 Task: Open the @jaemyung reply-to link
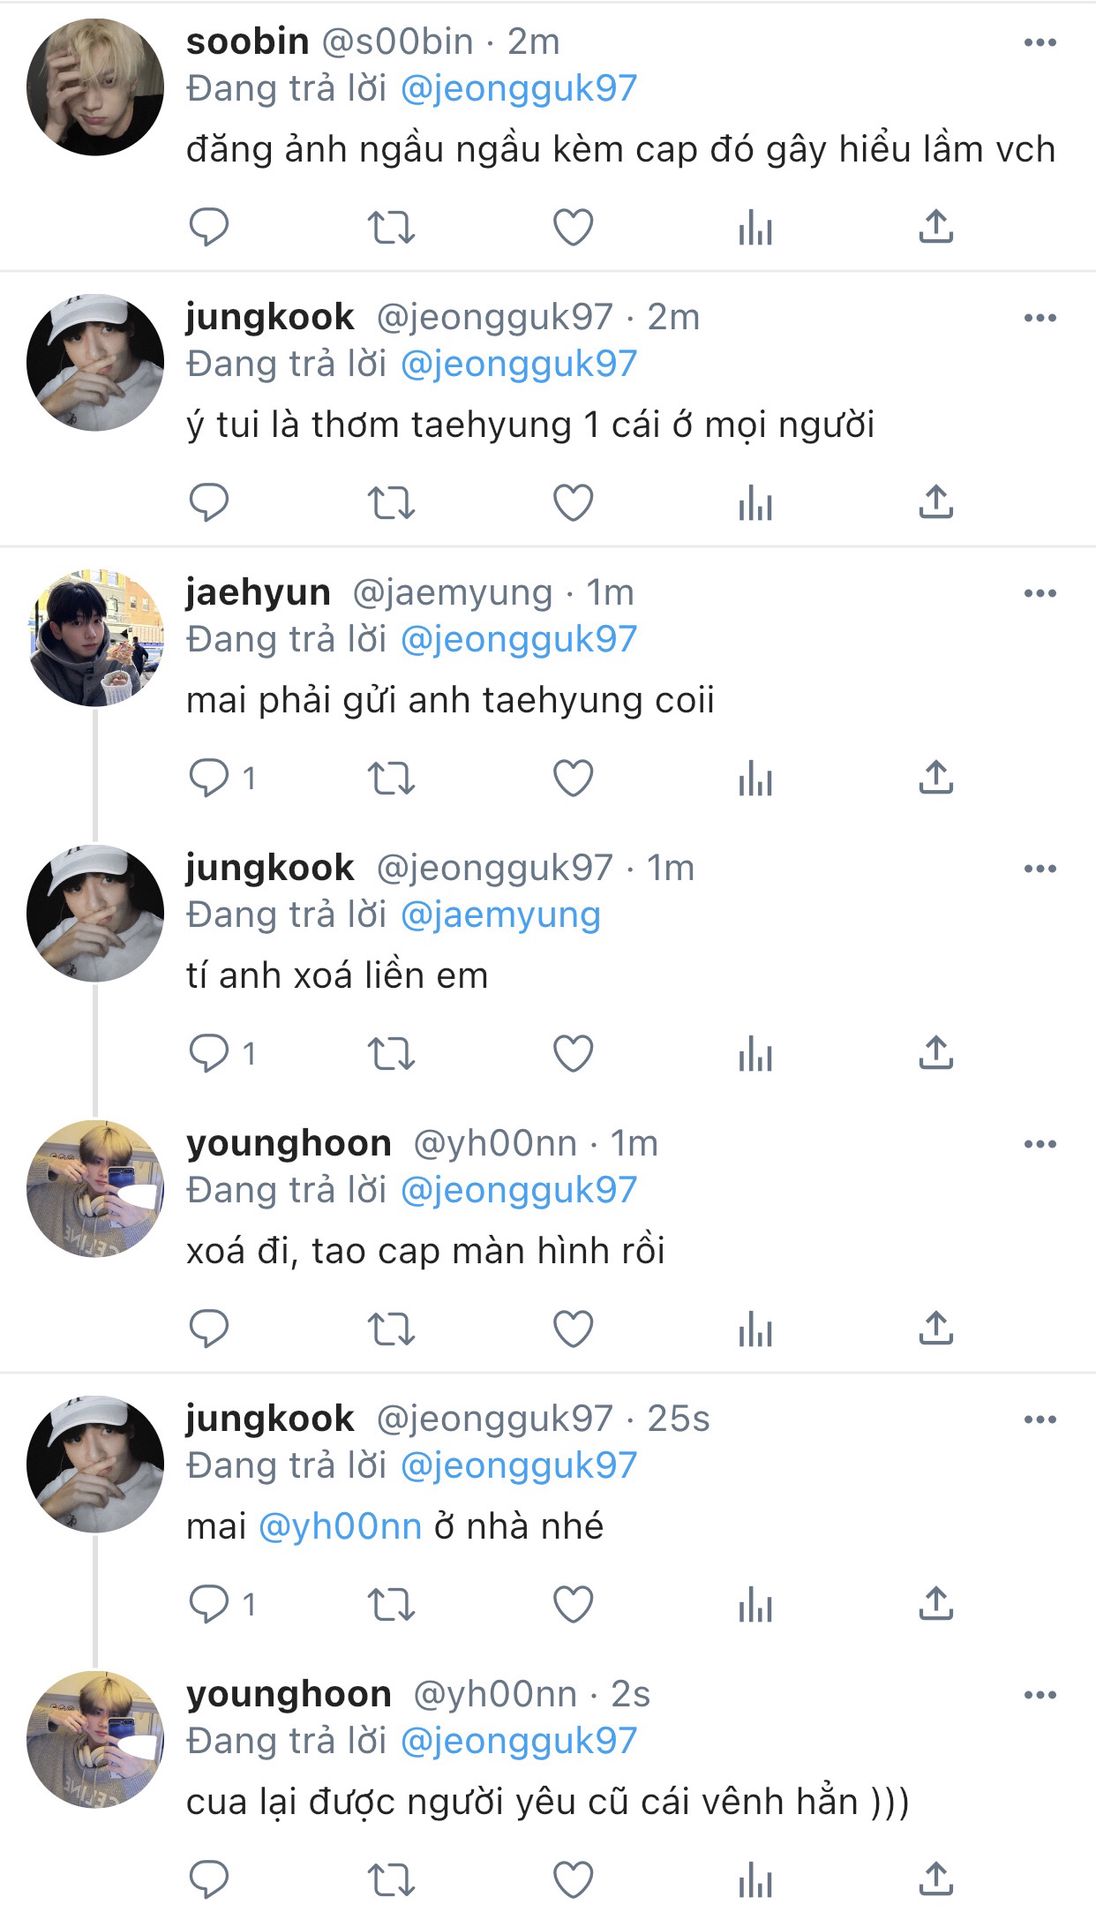[500, 915]
